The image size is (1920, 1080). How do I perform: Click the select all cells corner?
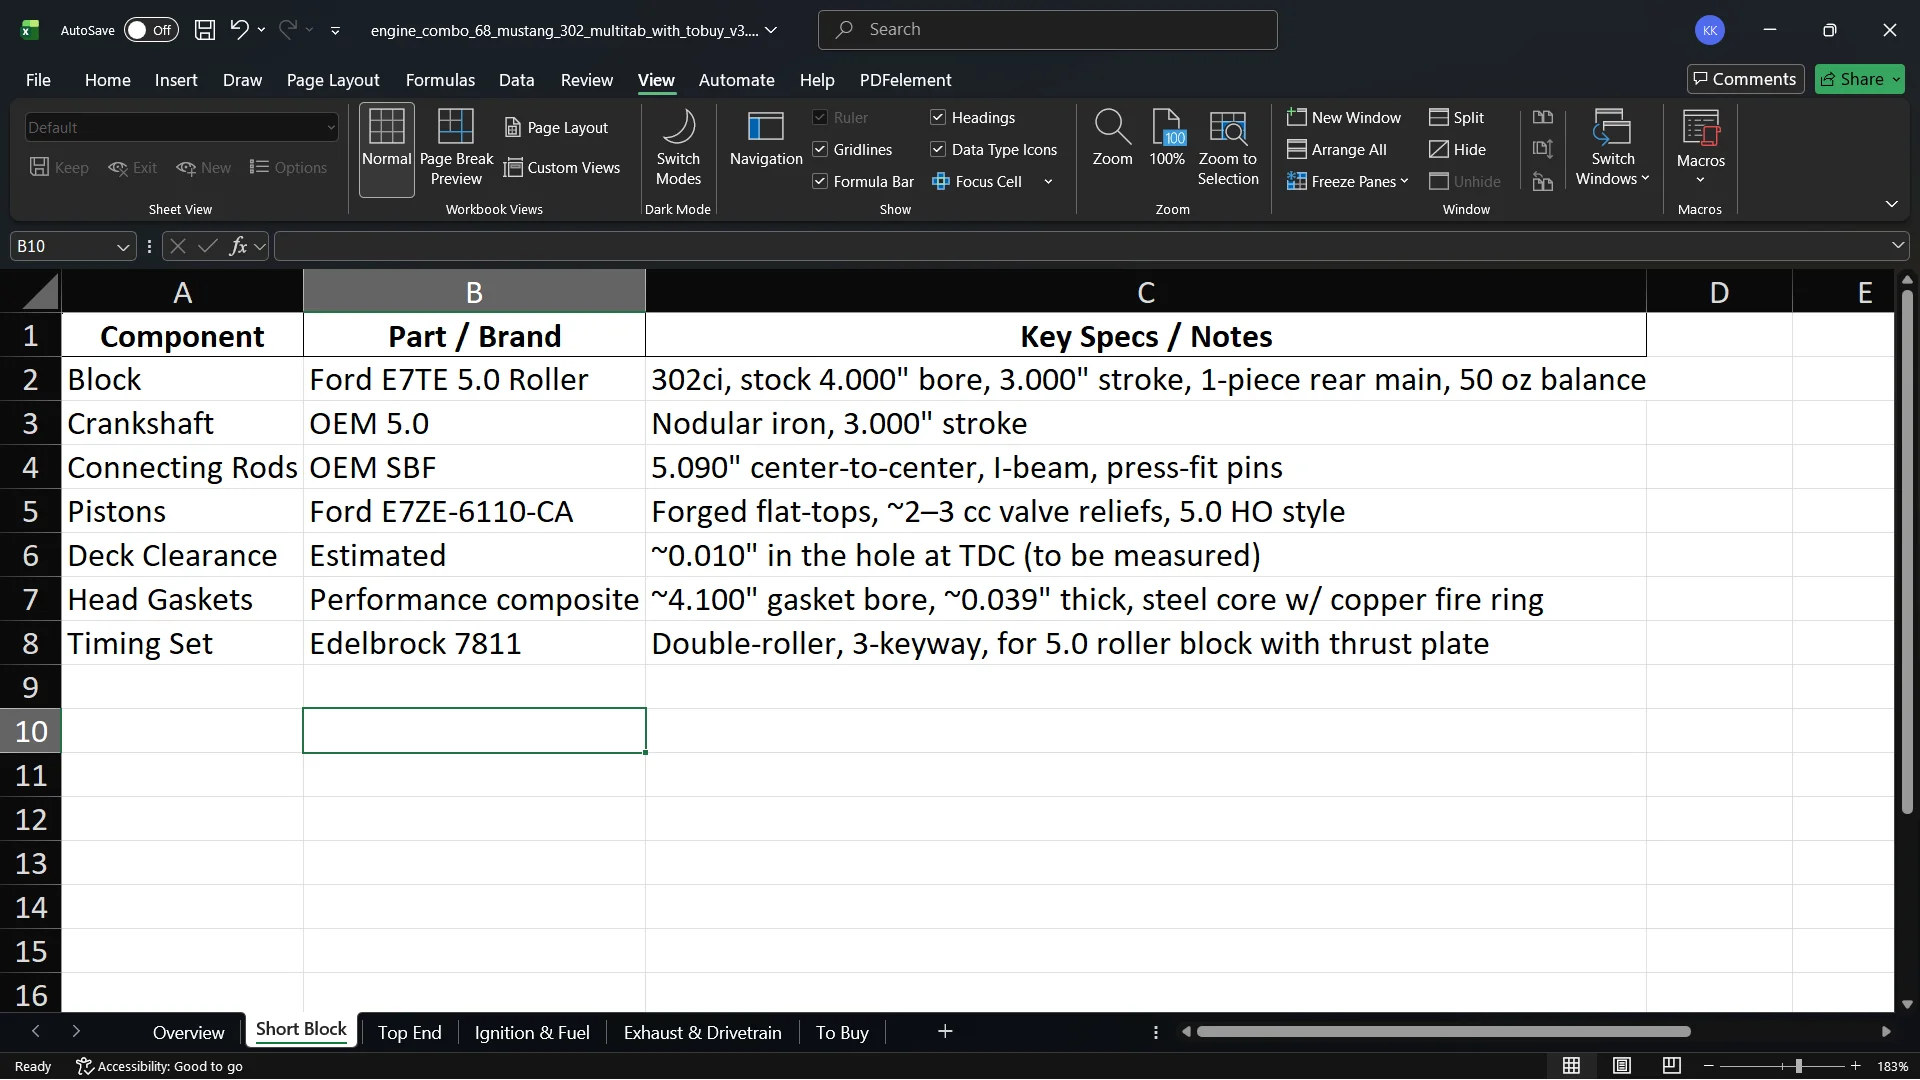pos(31,292)
